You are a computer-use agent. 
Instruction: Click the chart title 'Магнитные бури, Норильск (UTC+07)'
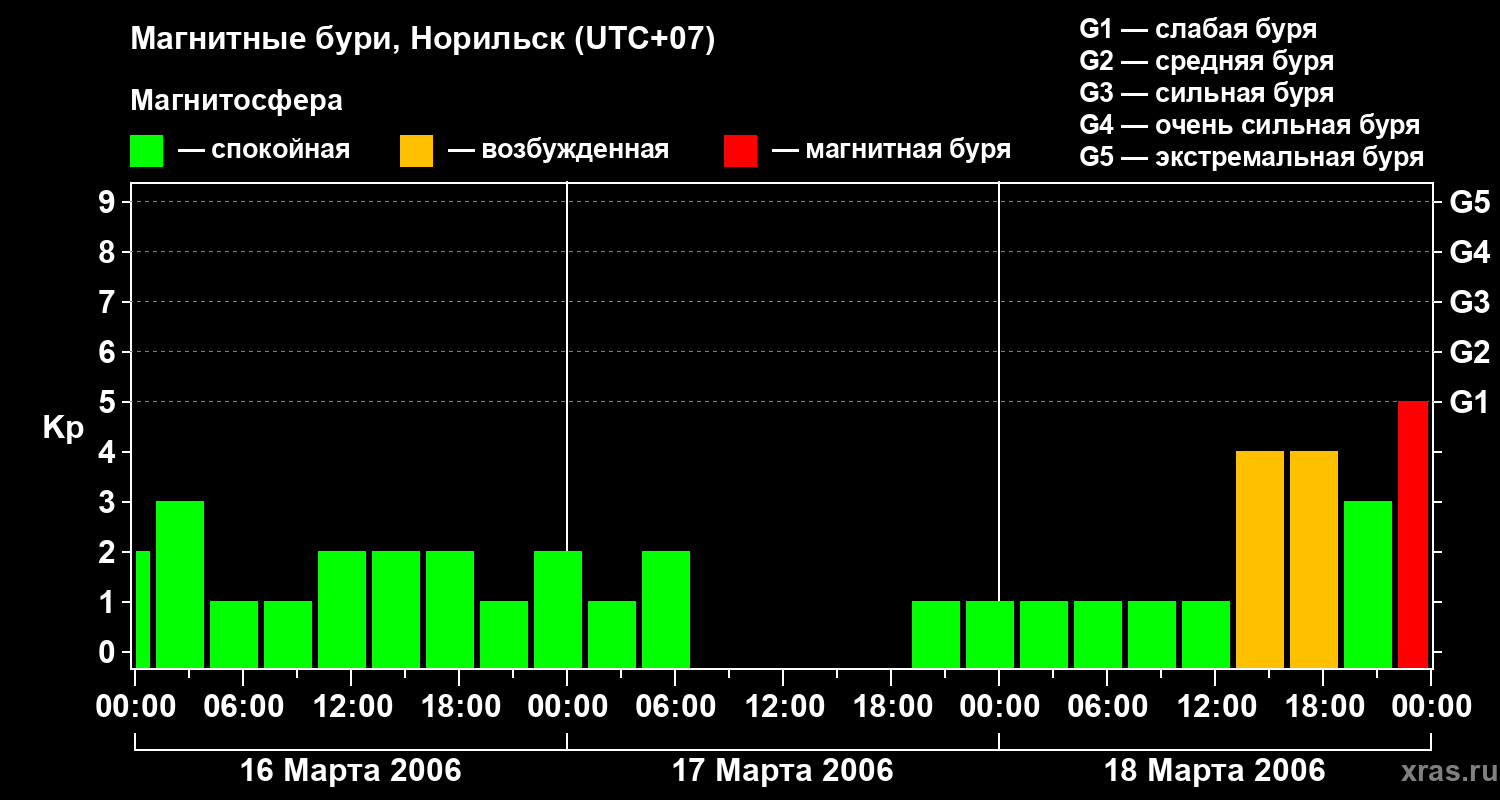[x=423, y=41]
